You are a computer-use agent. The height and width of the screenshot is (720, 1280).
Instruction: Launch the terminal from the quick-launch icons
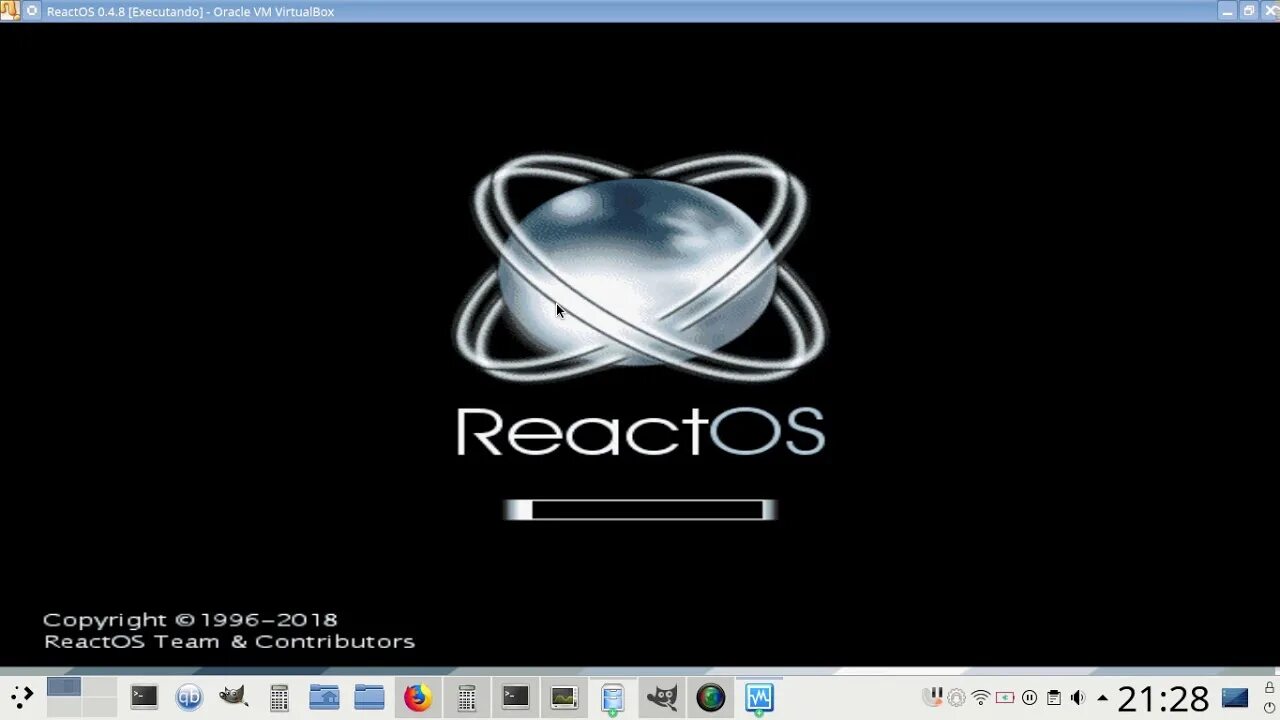(144, 697)
